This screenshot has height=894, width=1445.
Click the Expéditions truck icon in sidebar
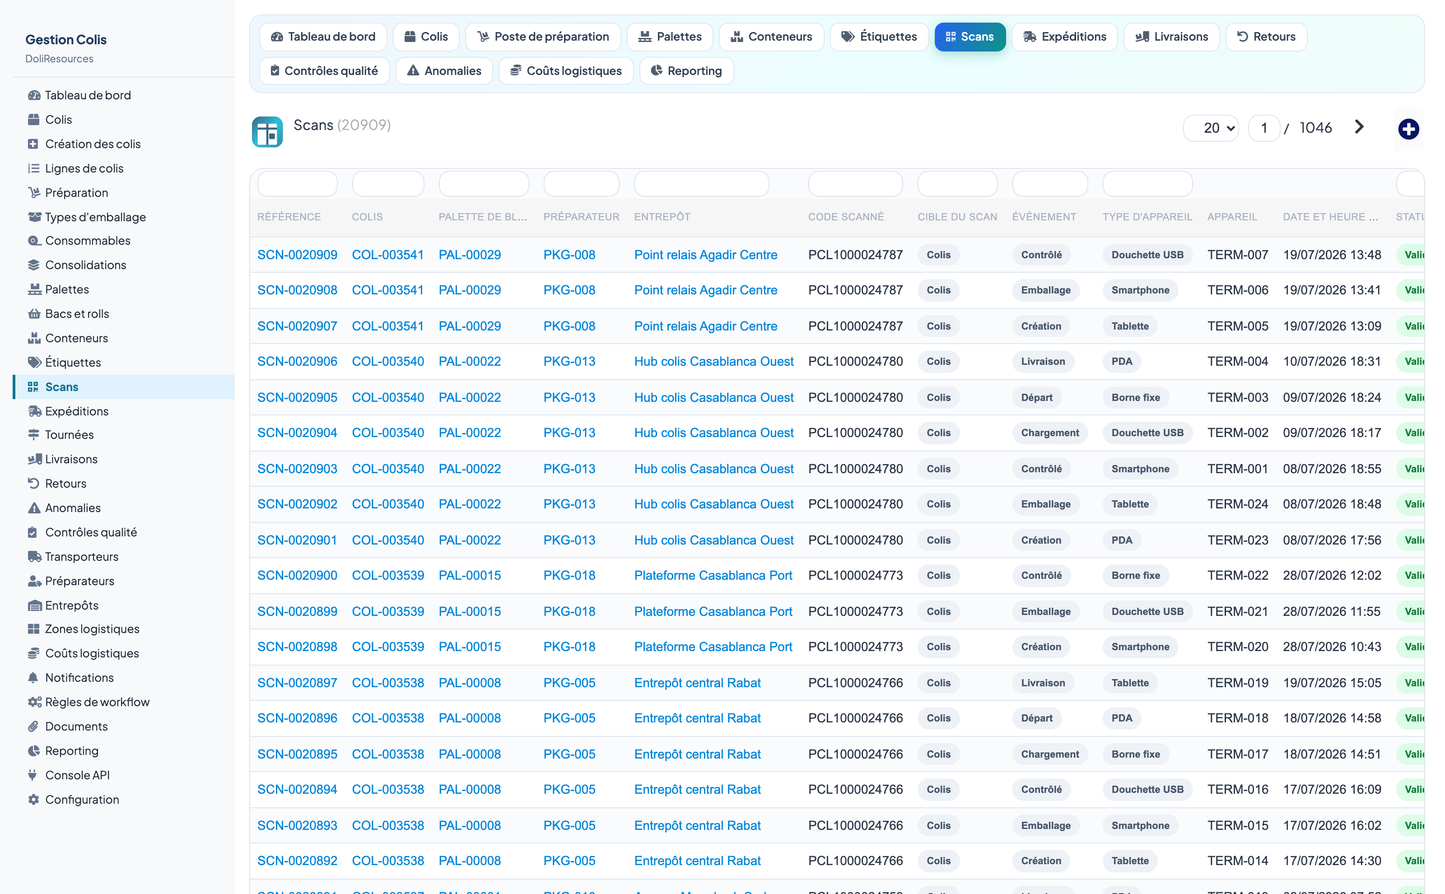[34, 411]
